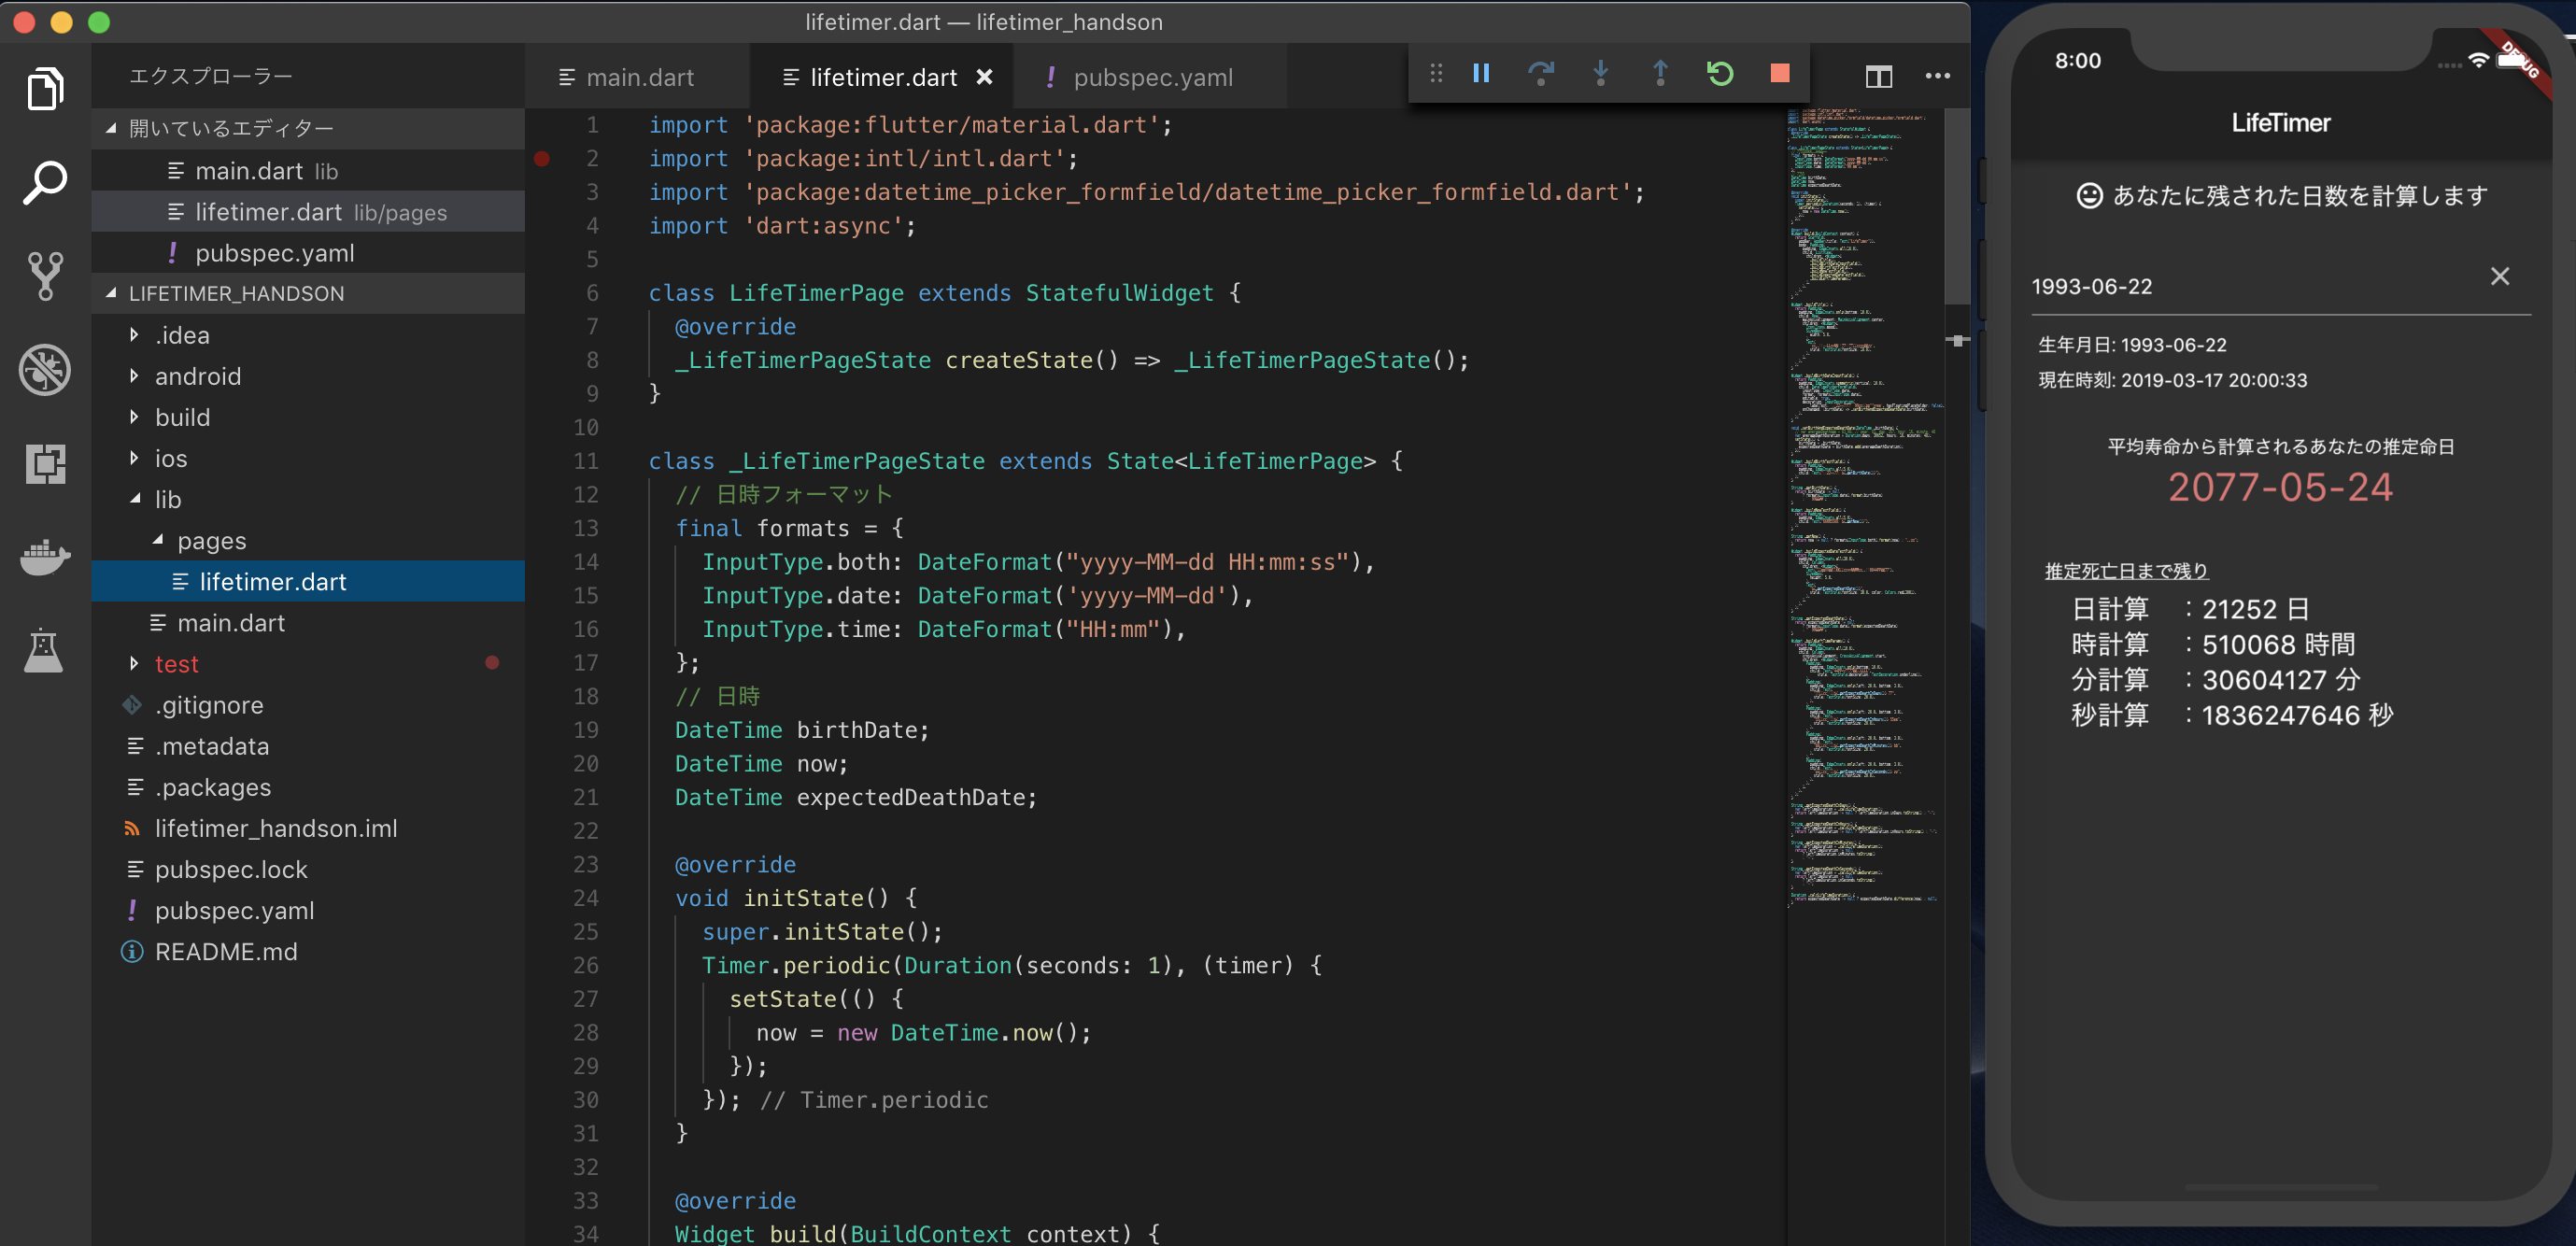Screen dimensions: 2576x1246
Task: Click Step Over in the debug toolbar
Action: (1541, 74)
